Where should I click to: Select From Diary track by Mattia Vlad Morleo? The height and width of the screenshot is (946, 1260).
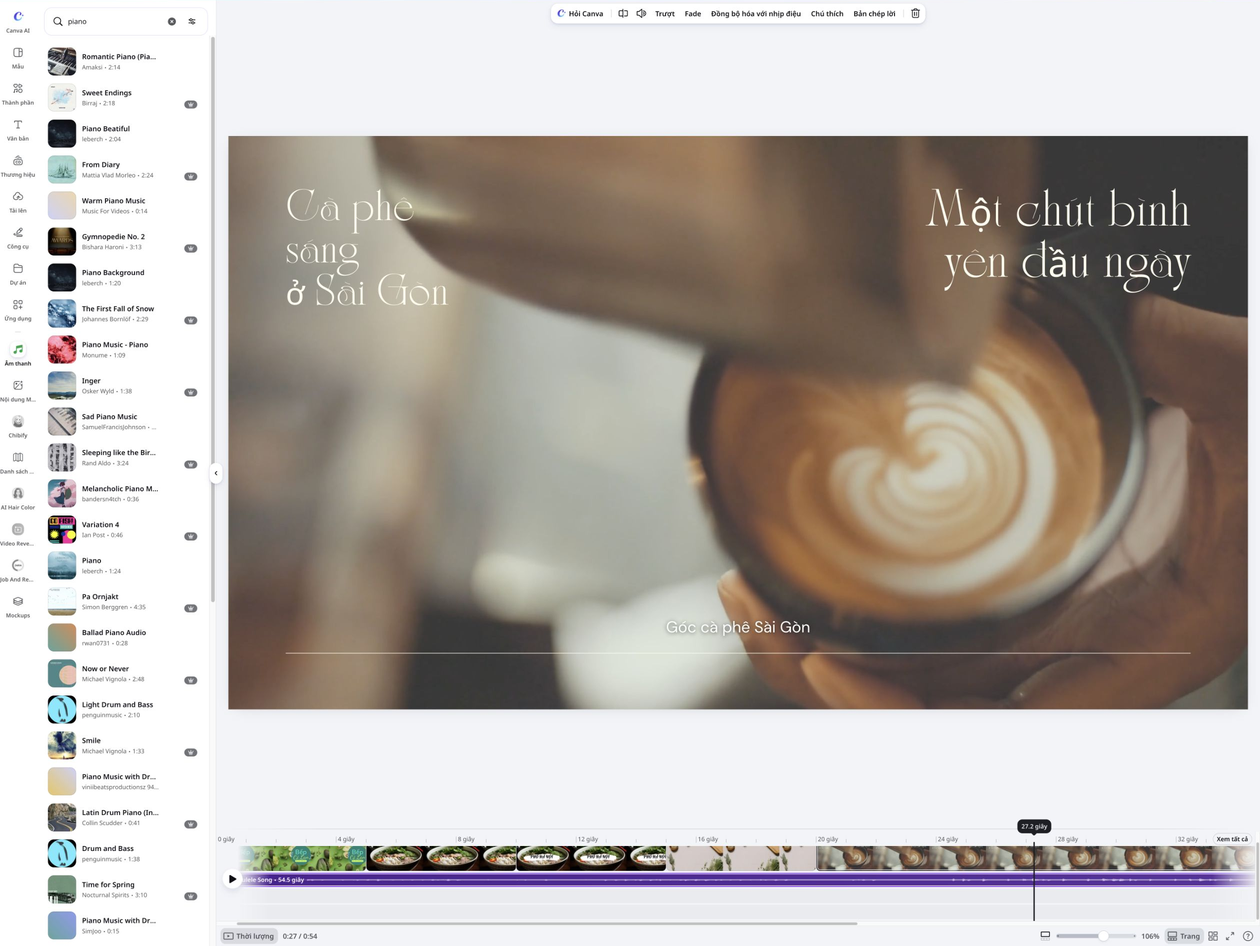[x=122, y=169]
